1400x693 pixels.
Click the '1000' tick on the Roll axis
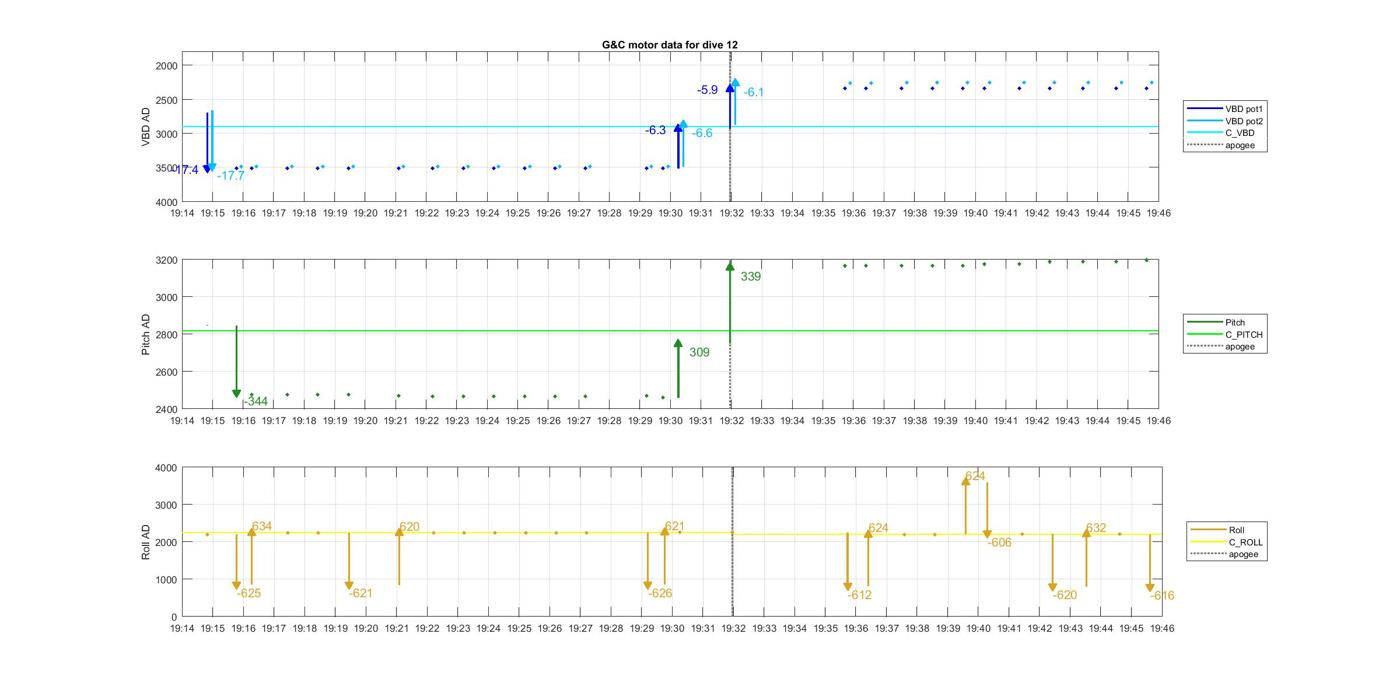[166, 580]
